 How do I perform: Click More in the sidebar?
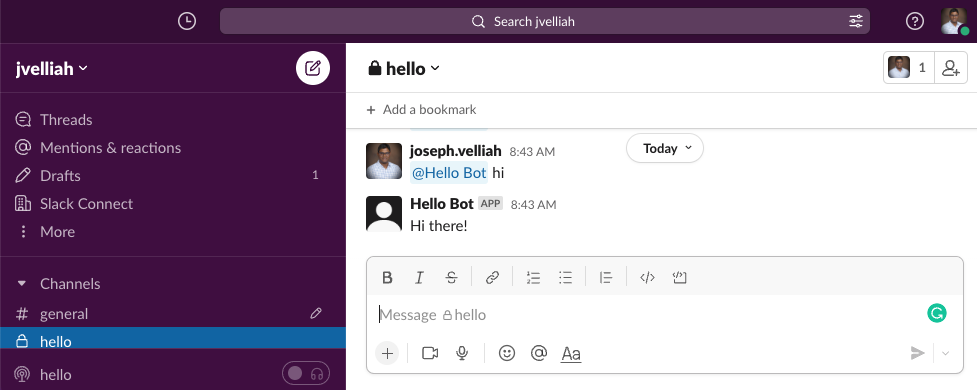57,232
